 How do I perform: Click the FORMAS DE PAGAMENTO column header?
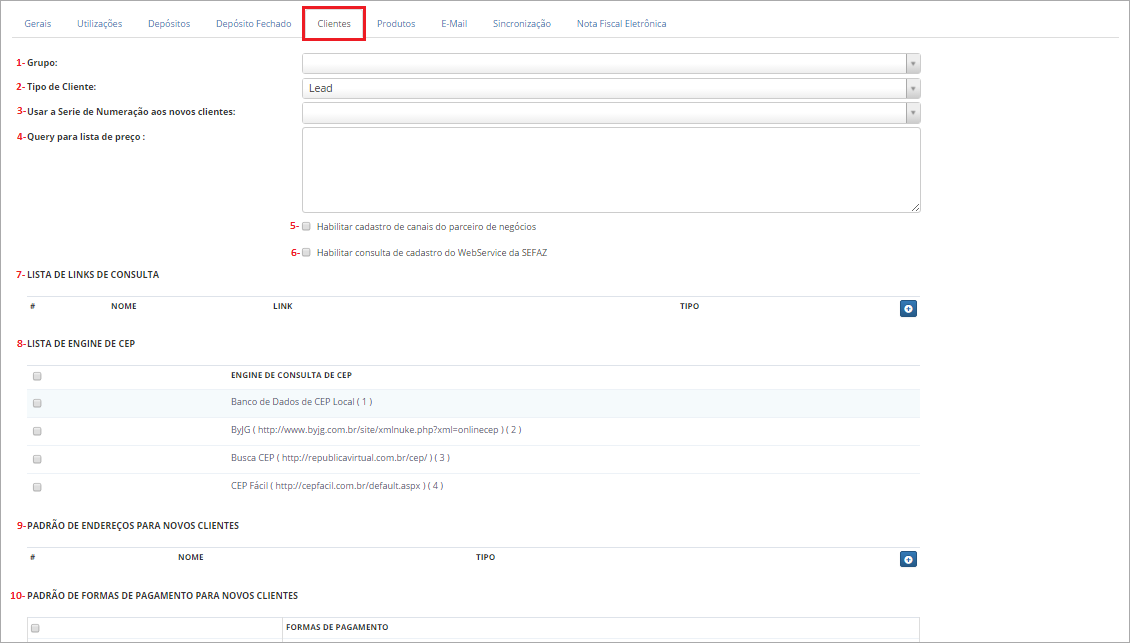pyautogui.click(x=337, y=627)
